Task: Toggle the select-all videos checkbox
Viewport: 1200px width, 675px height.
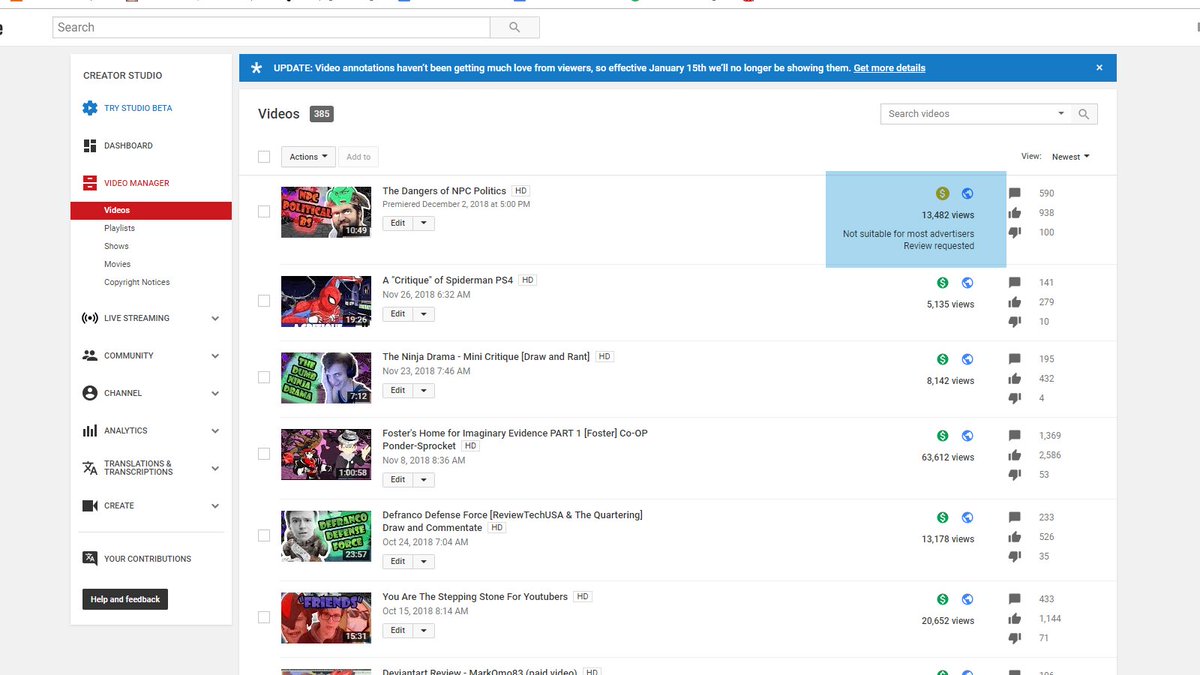Action: pyautogui.click(x=264, y=157)
